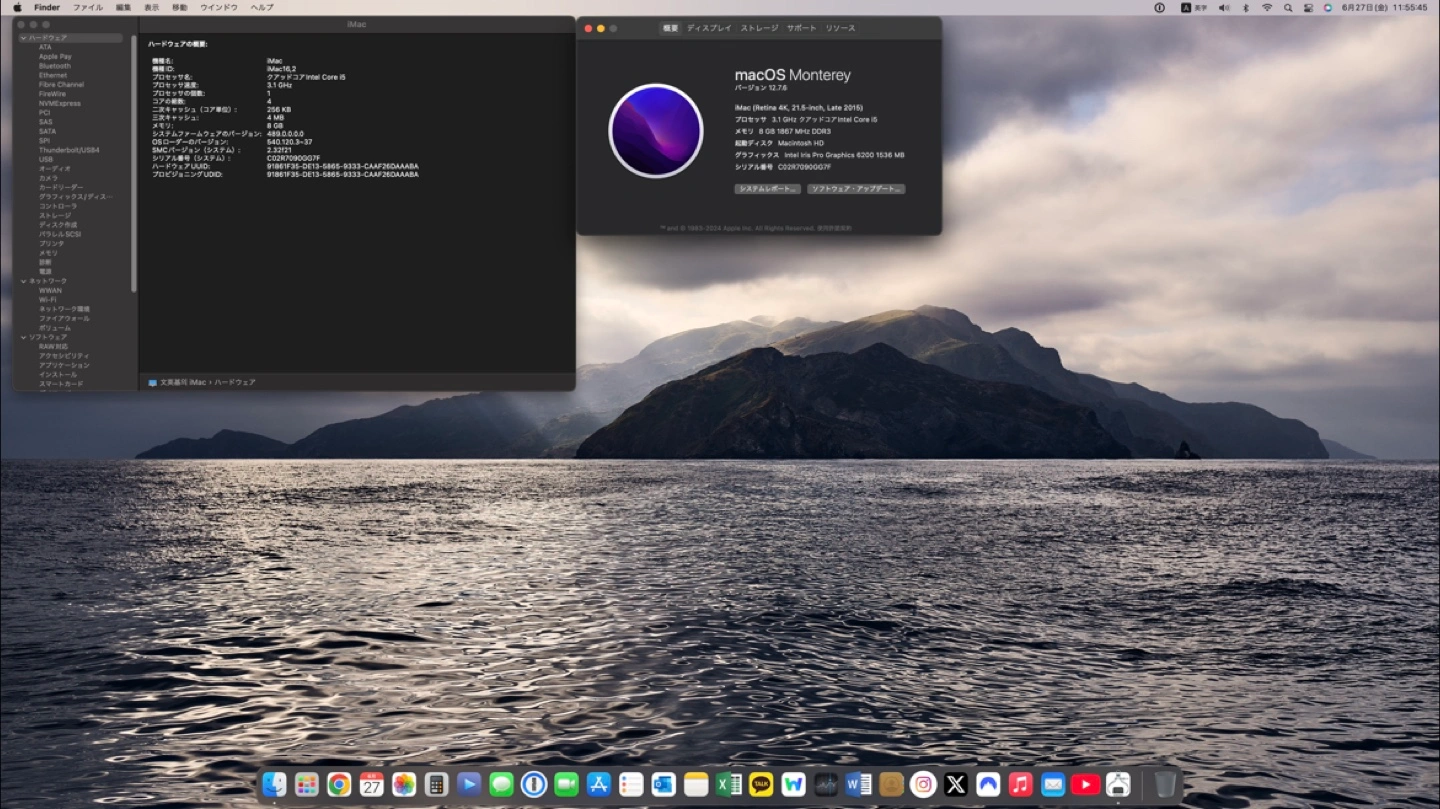The height and width of the screenshot is (809, 1440).
Task: Open the volume control in menu bar
Action: click(x=1224, y=7)
